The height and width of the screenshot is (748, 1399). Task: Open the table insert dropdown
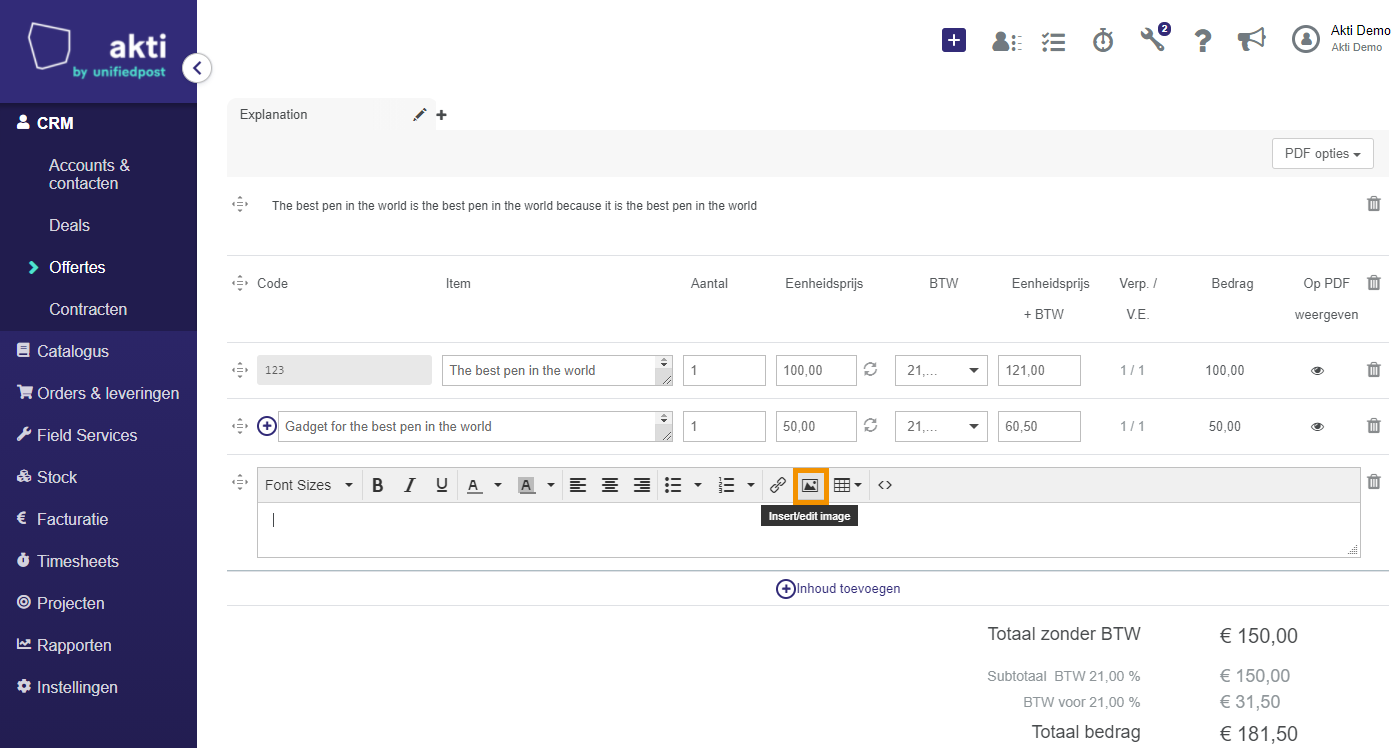[848, 485]
